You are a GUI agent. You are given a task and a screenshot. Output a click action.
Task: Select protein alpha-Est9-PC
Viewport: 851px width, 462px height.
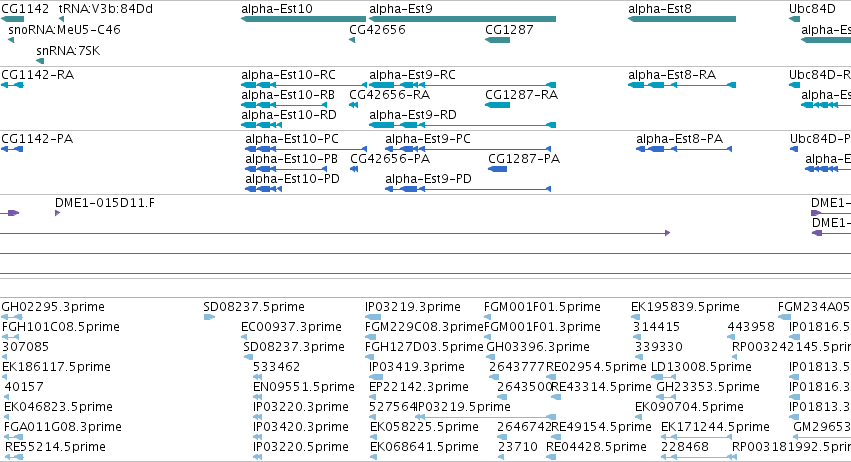(x=468, y=149)
